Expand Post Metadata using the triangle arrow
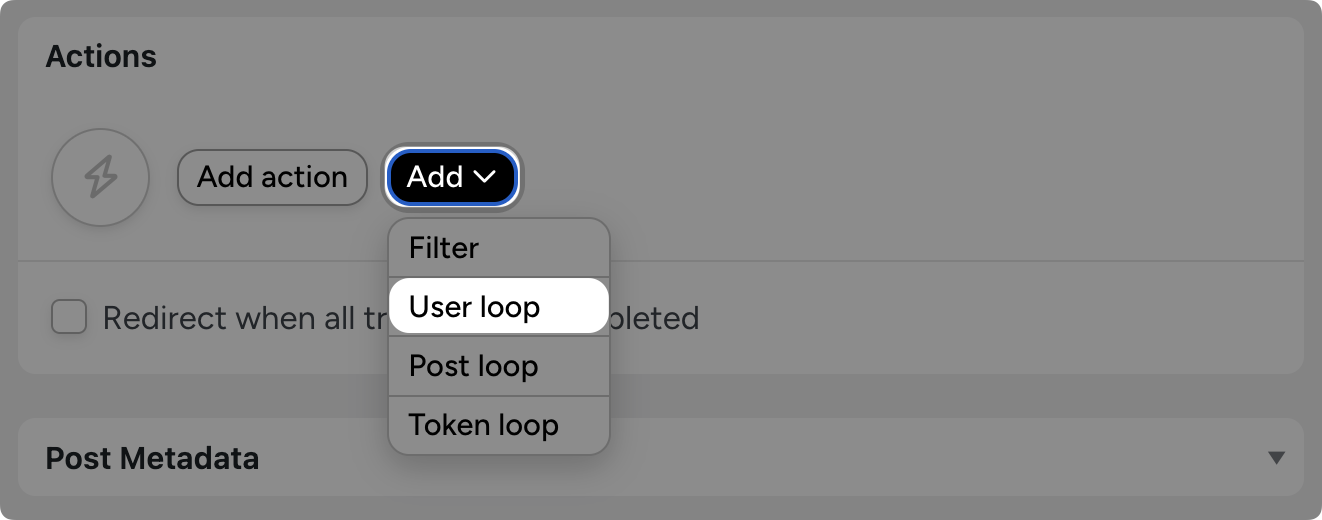Screen dimensions: 1322x520 coord(1275,458)
